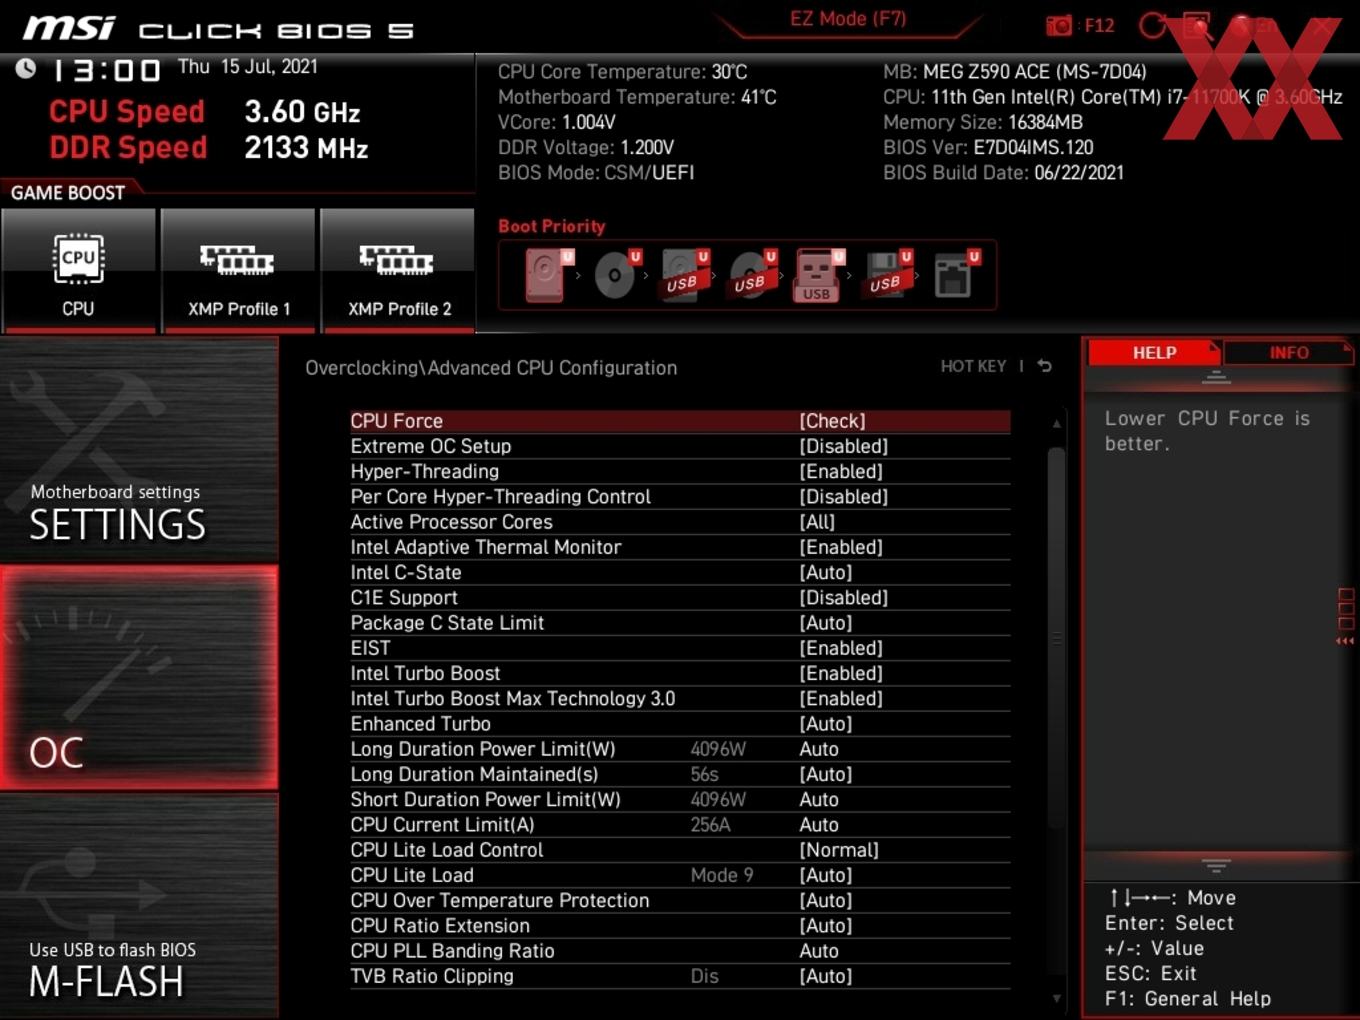1360x1020 pixels.
Task: Open Intel Turbo Boost Max Technology 3.0 value
Action: 841,698
